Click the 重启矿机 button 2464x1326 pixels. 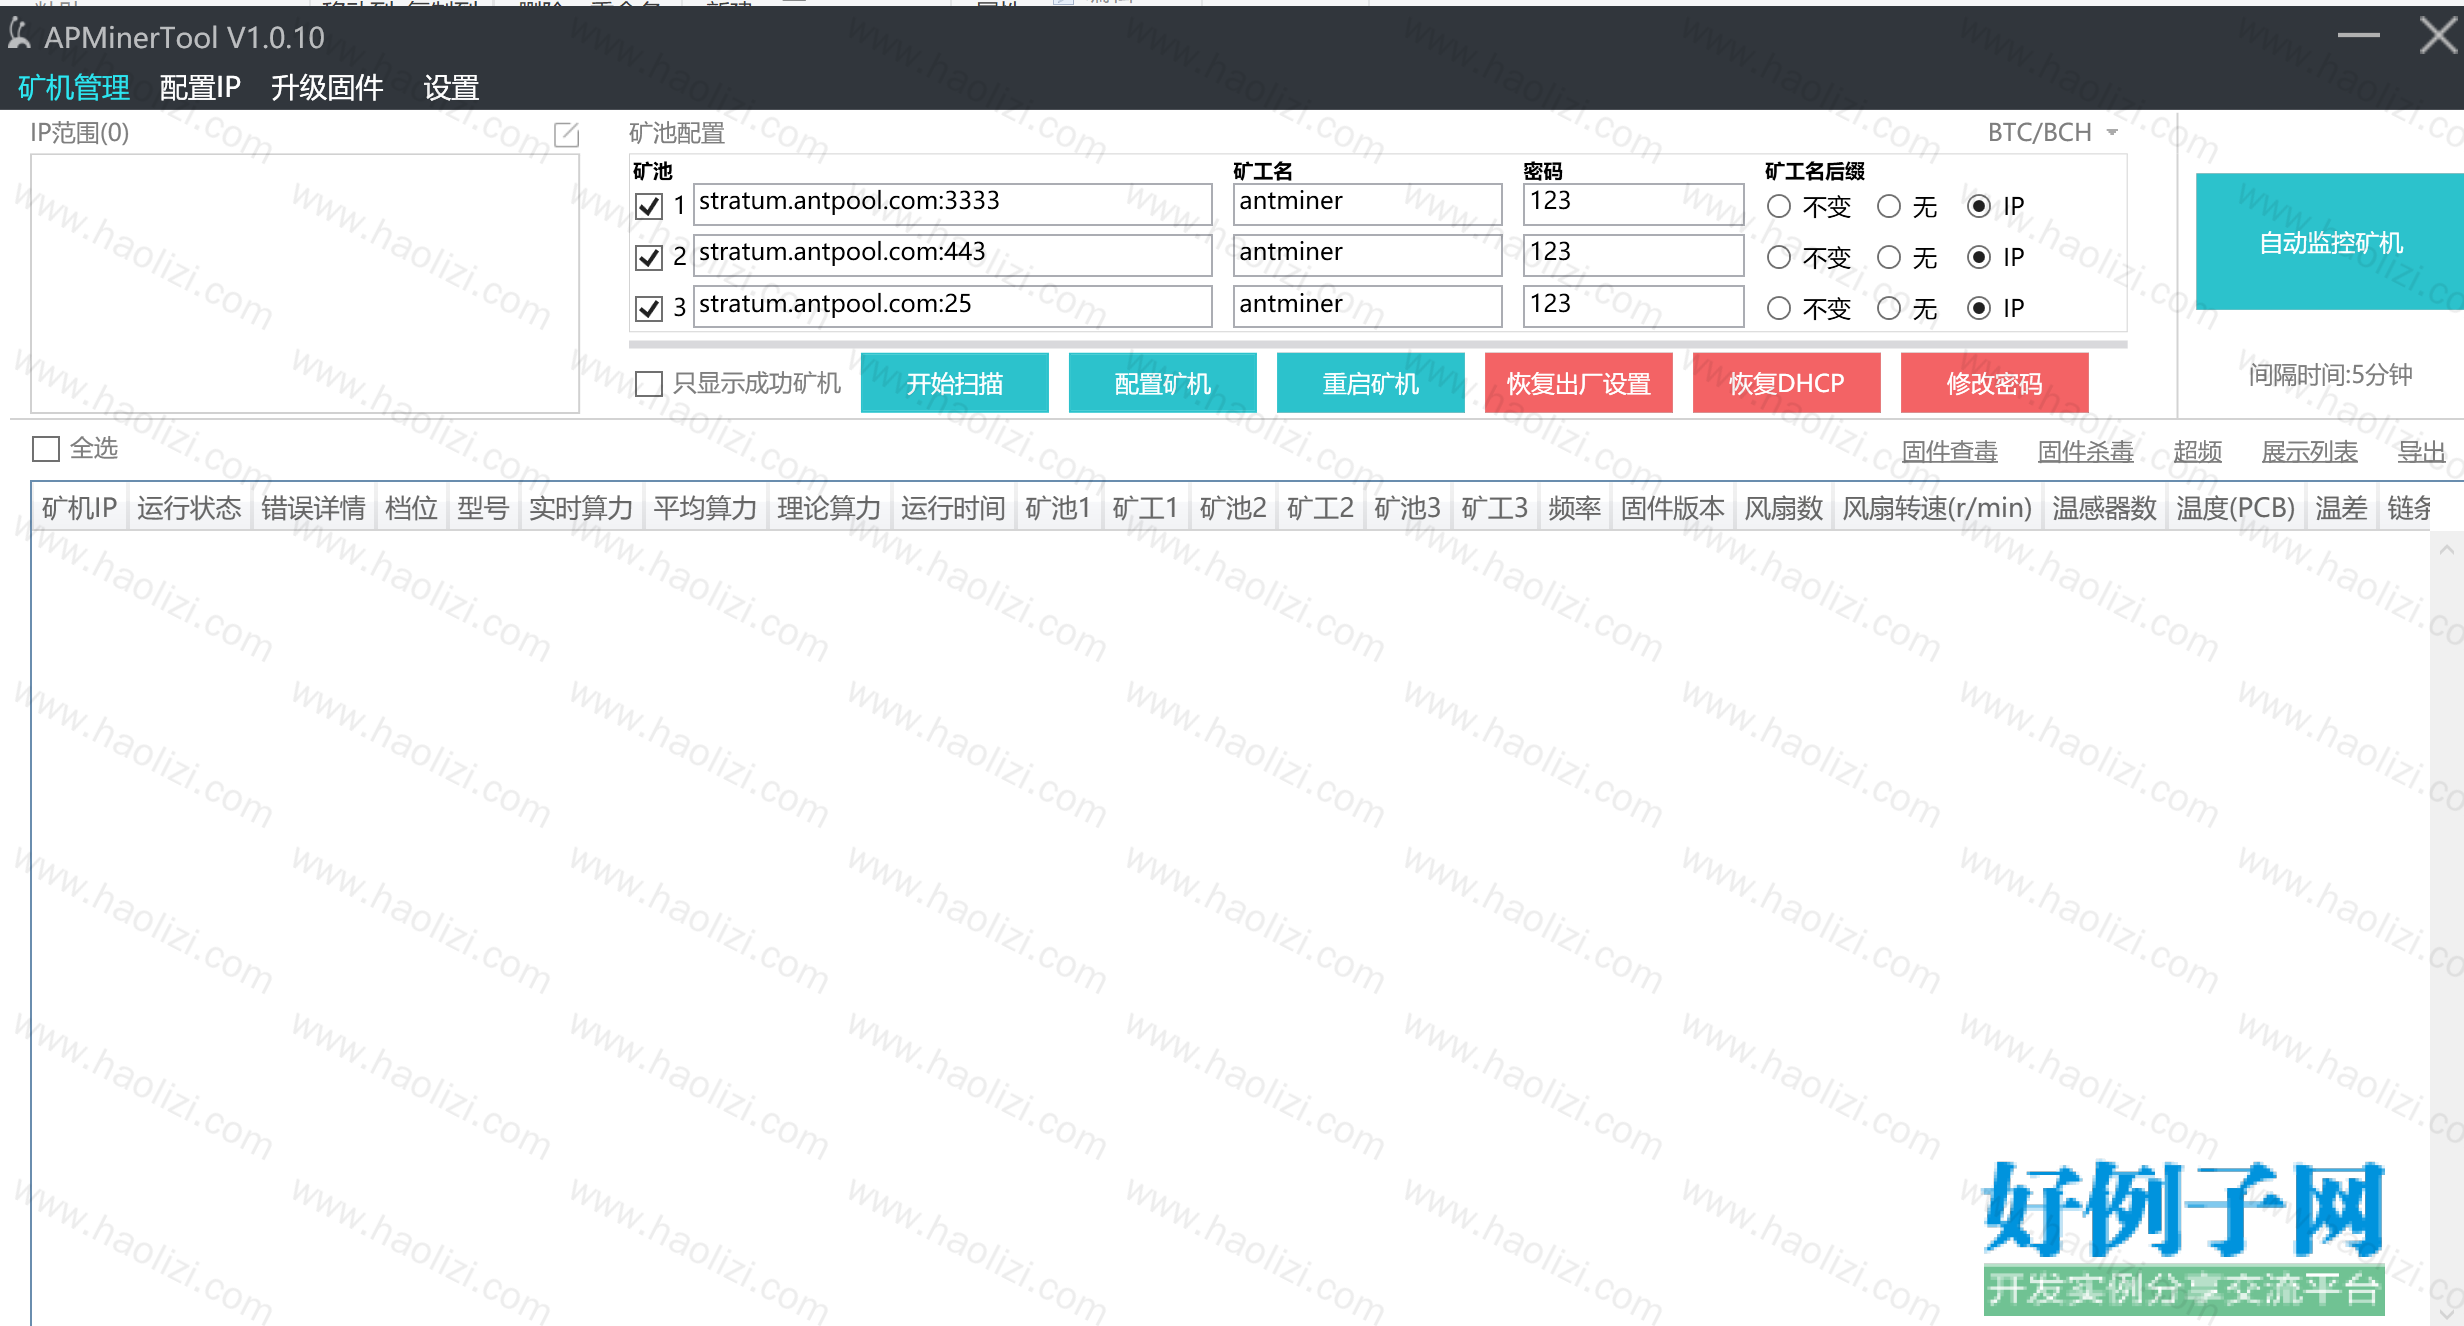tap(1371, 383)
